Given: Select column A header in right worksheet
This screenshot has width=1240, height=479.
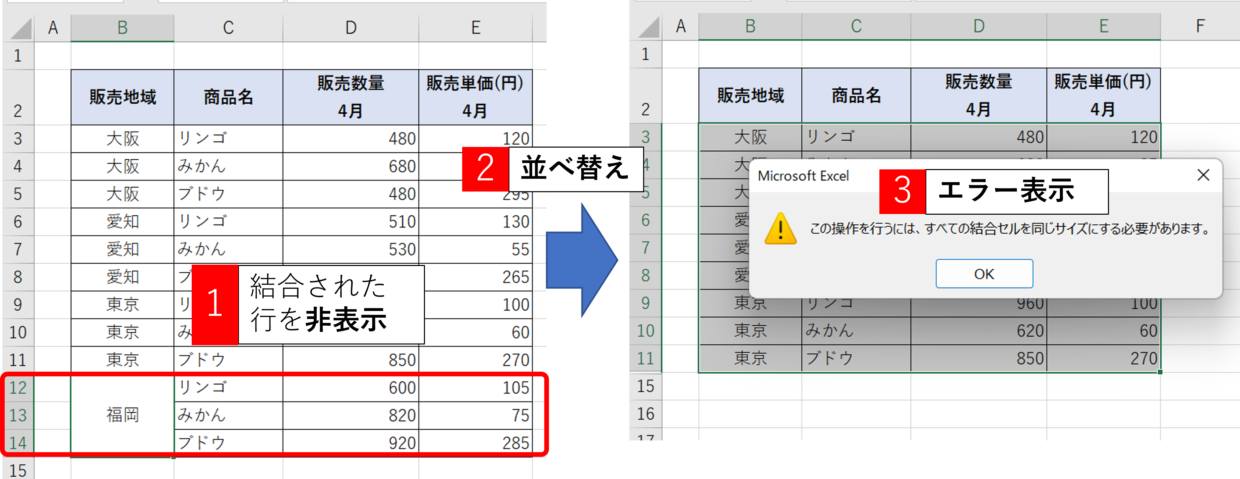Looking at the screenshot, I should point(680,26).
